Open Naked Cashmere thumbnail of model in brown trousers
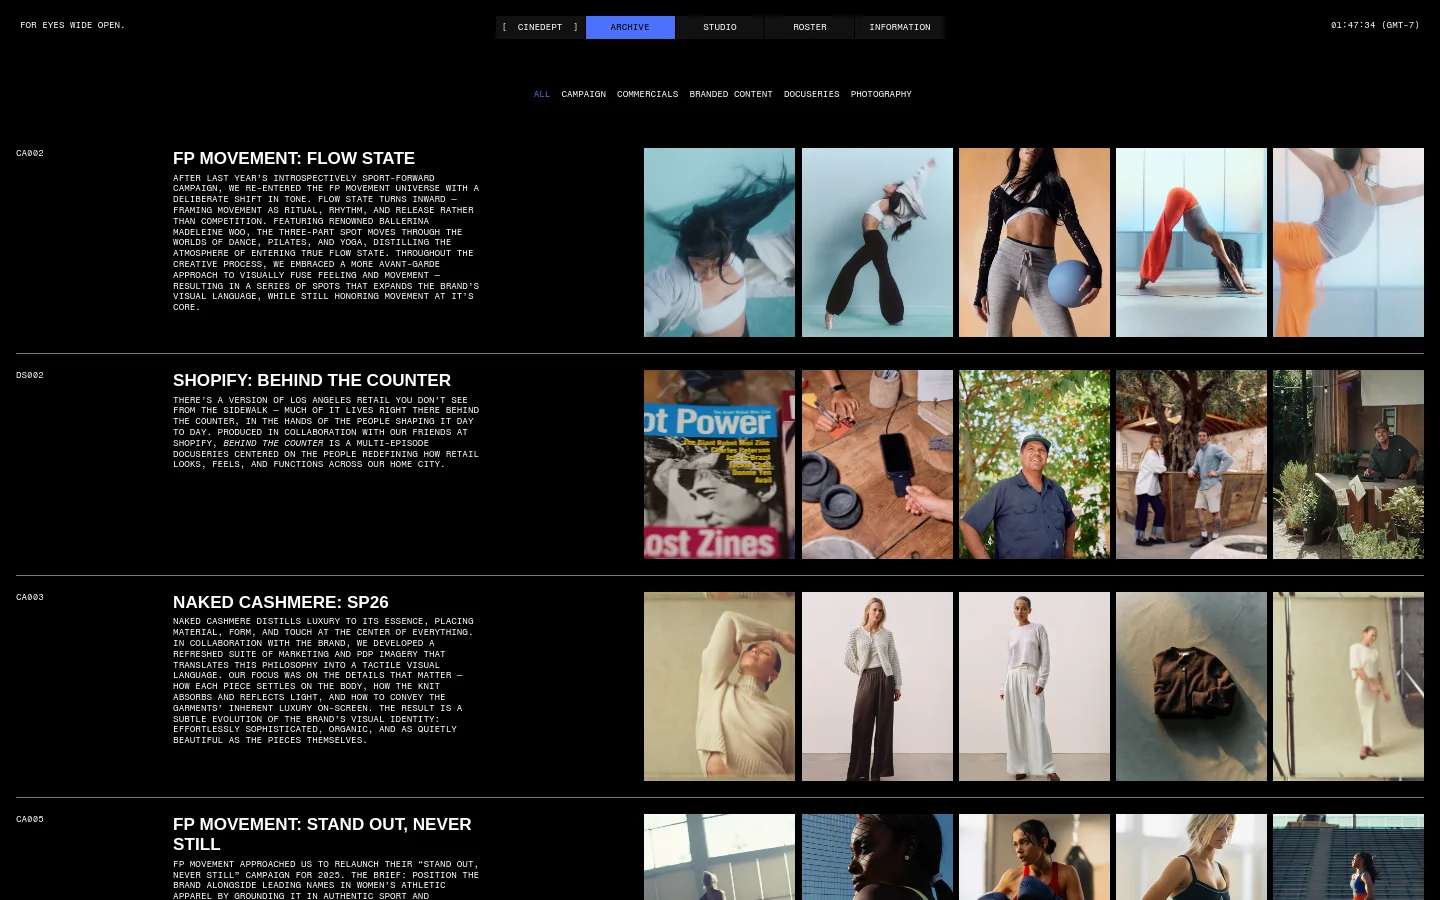1440x900 pixels. [x=877, y=686]
